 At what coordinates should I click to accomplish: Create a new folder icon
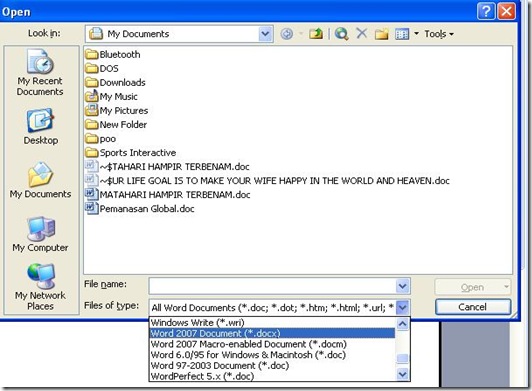coord(381,34)
